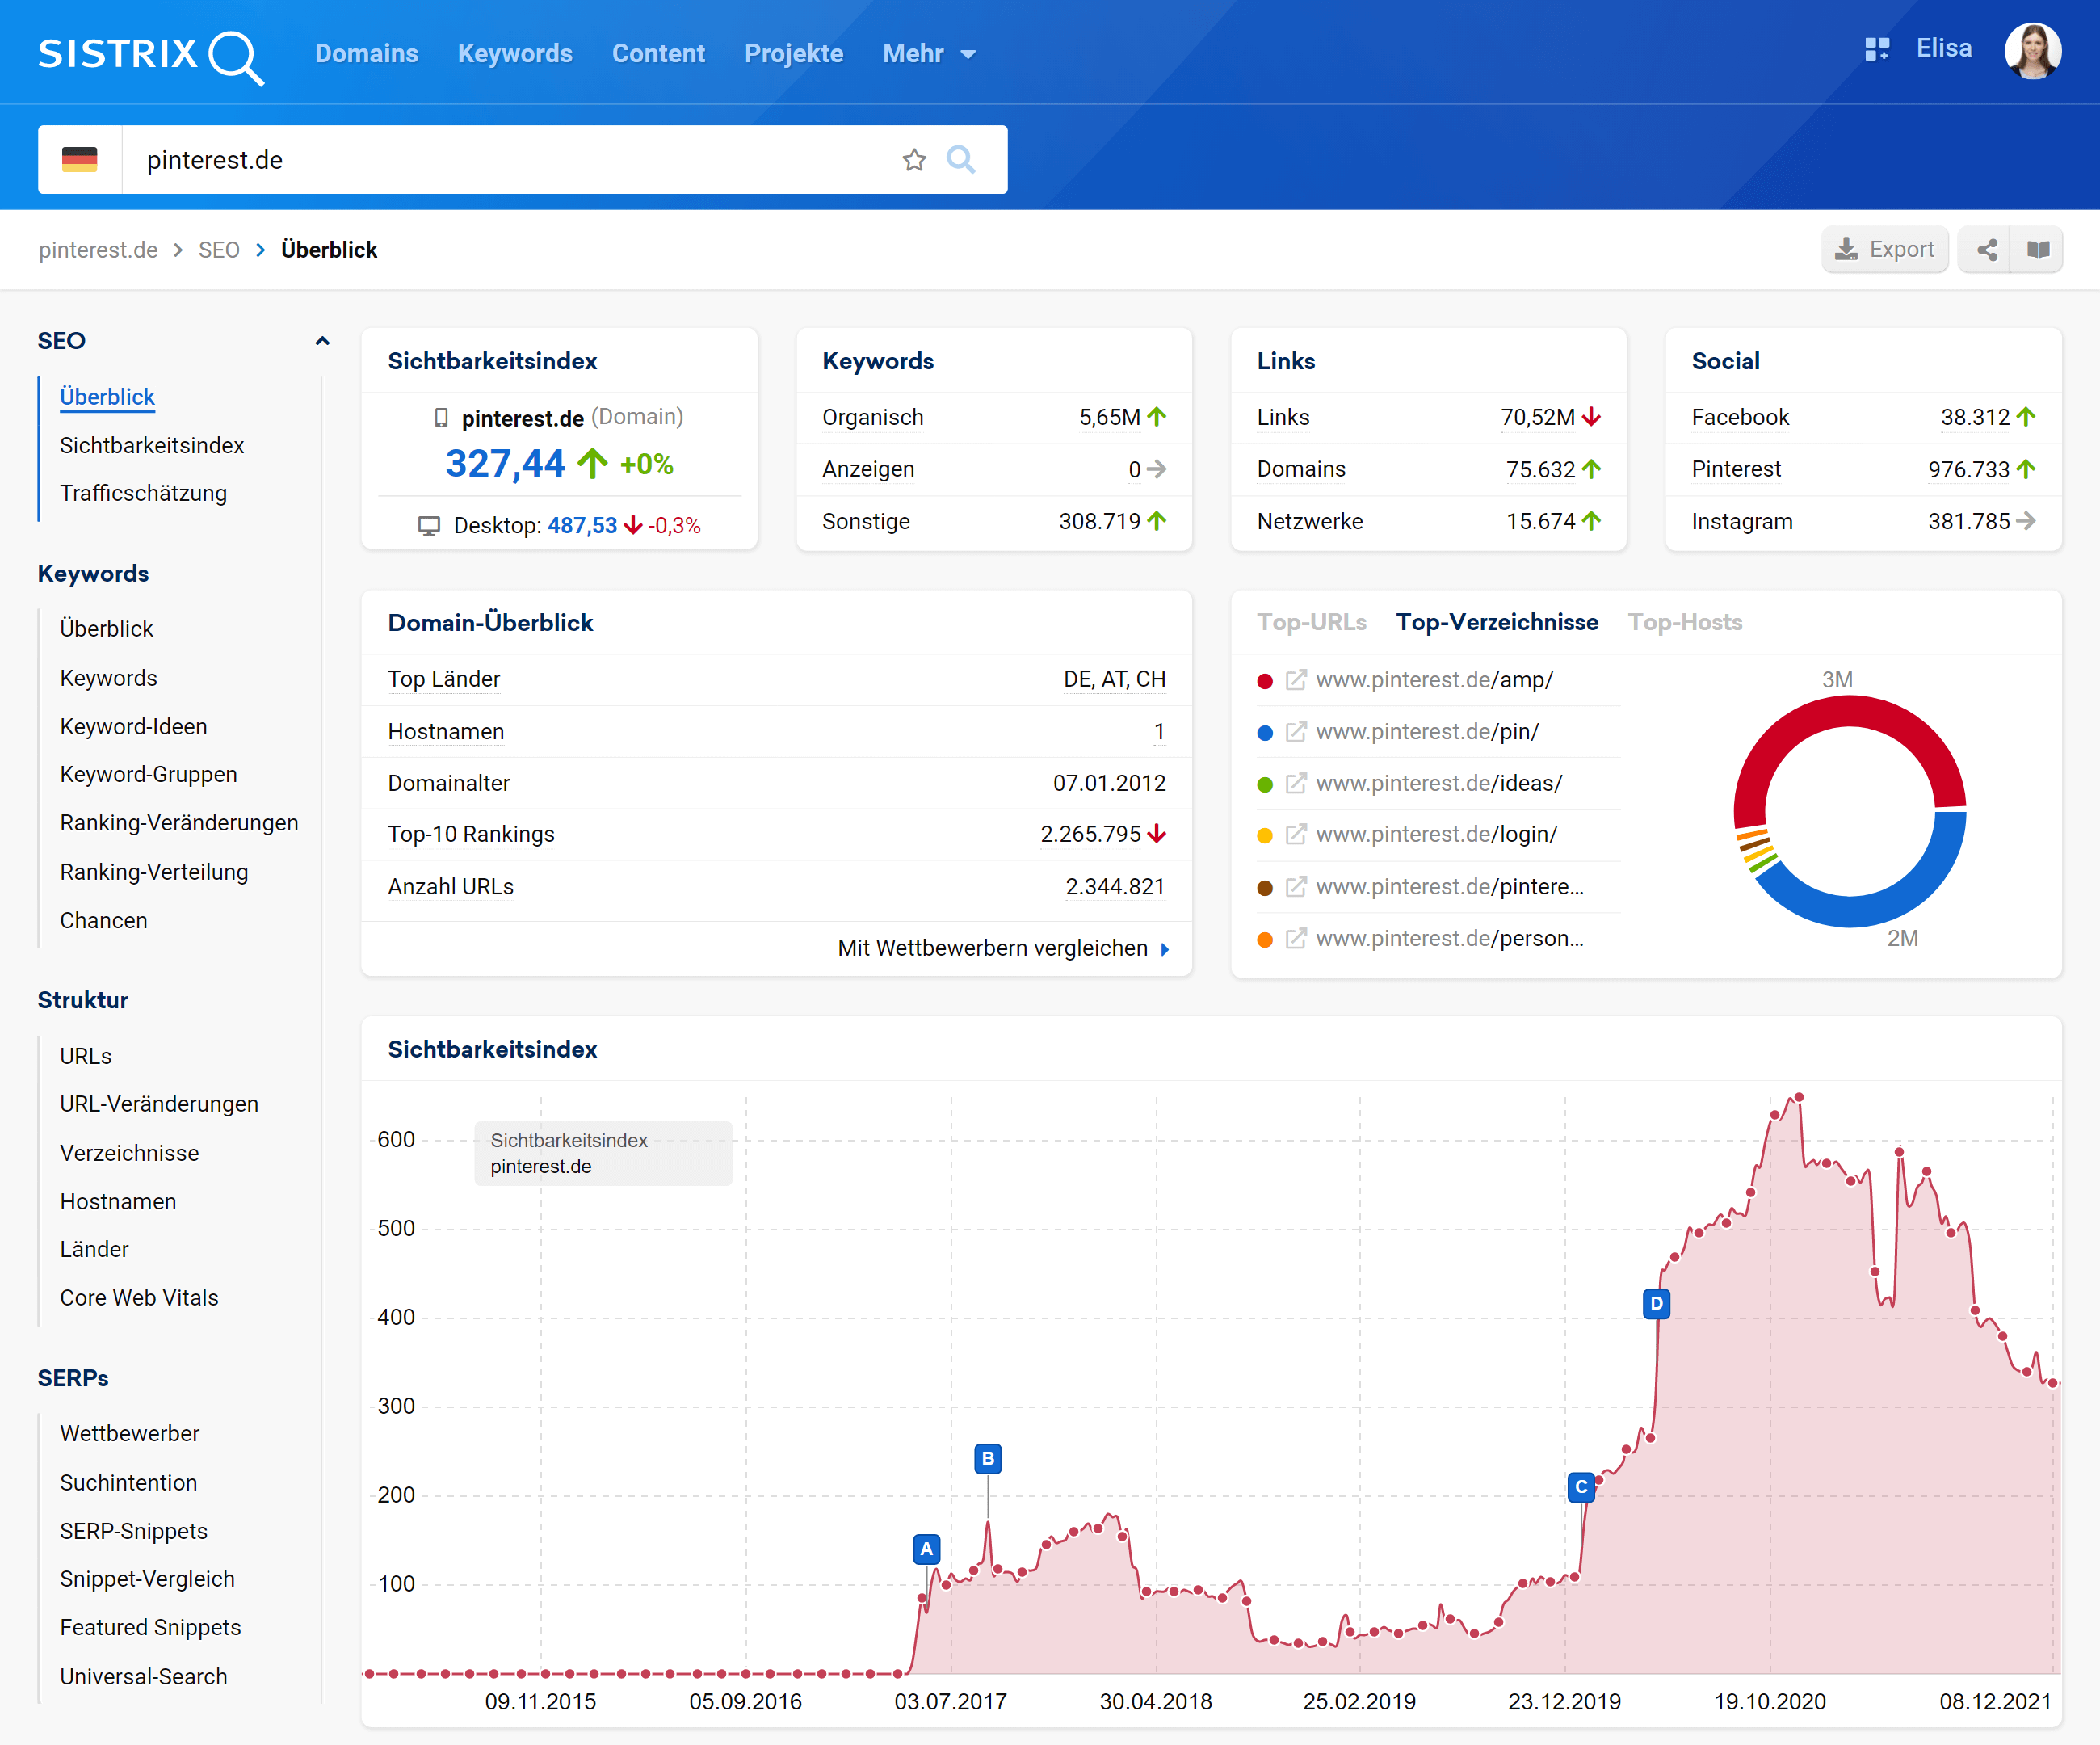Click the German flag country selector
The height and width of the screenshot is (1745, 2100).
[80, 160]
